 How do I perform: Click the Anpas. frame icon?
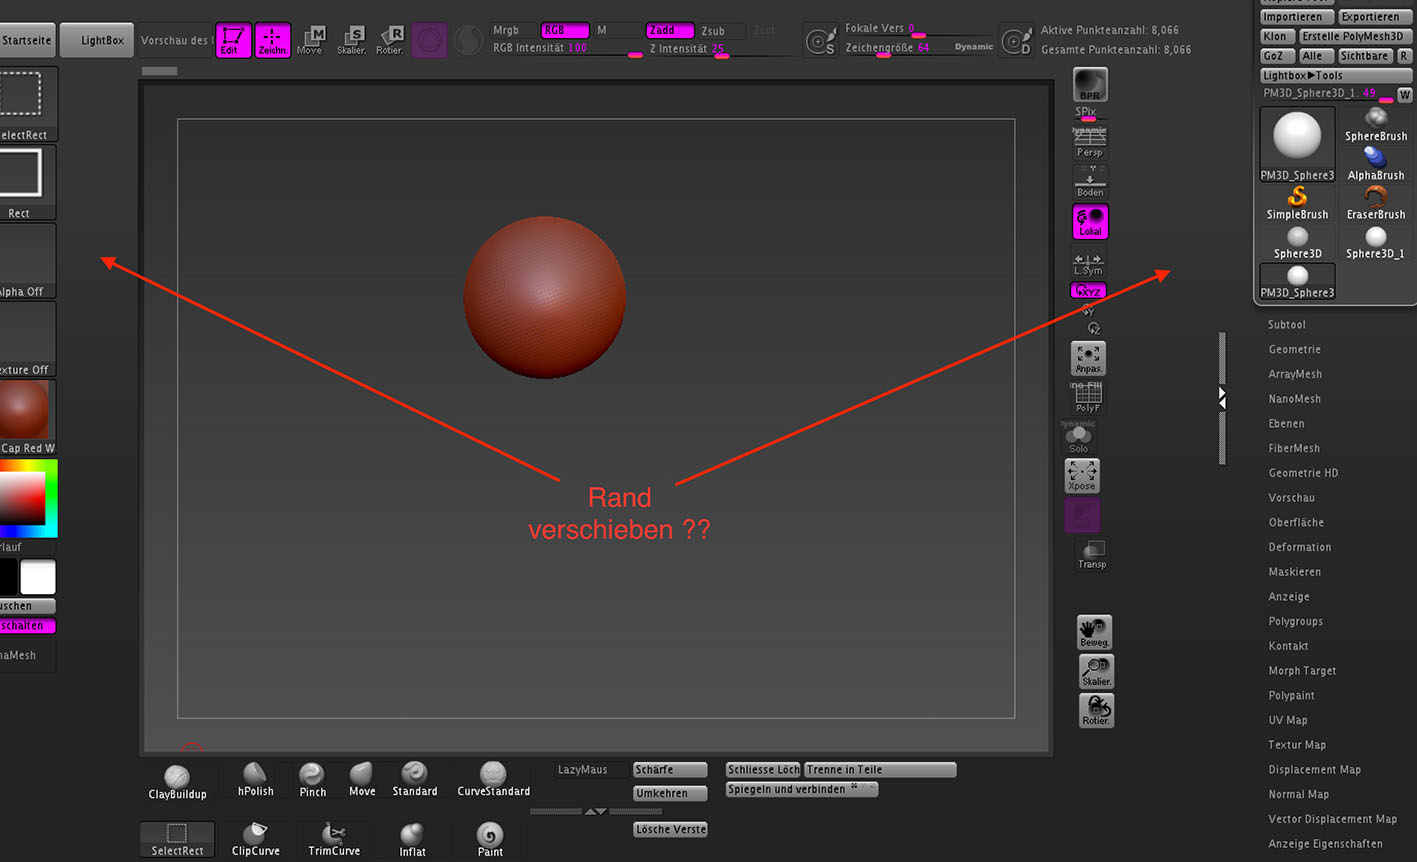[x=1088, y=358]
